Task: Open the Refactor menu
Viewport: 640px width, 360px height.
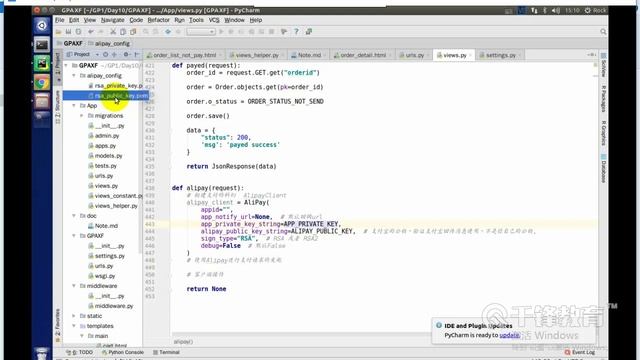Action: (158, 20)
